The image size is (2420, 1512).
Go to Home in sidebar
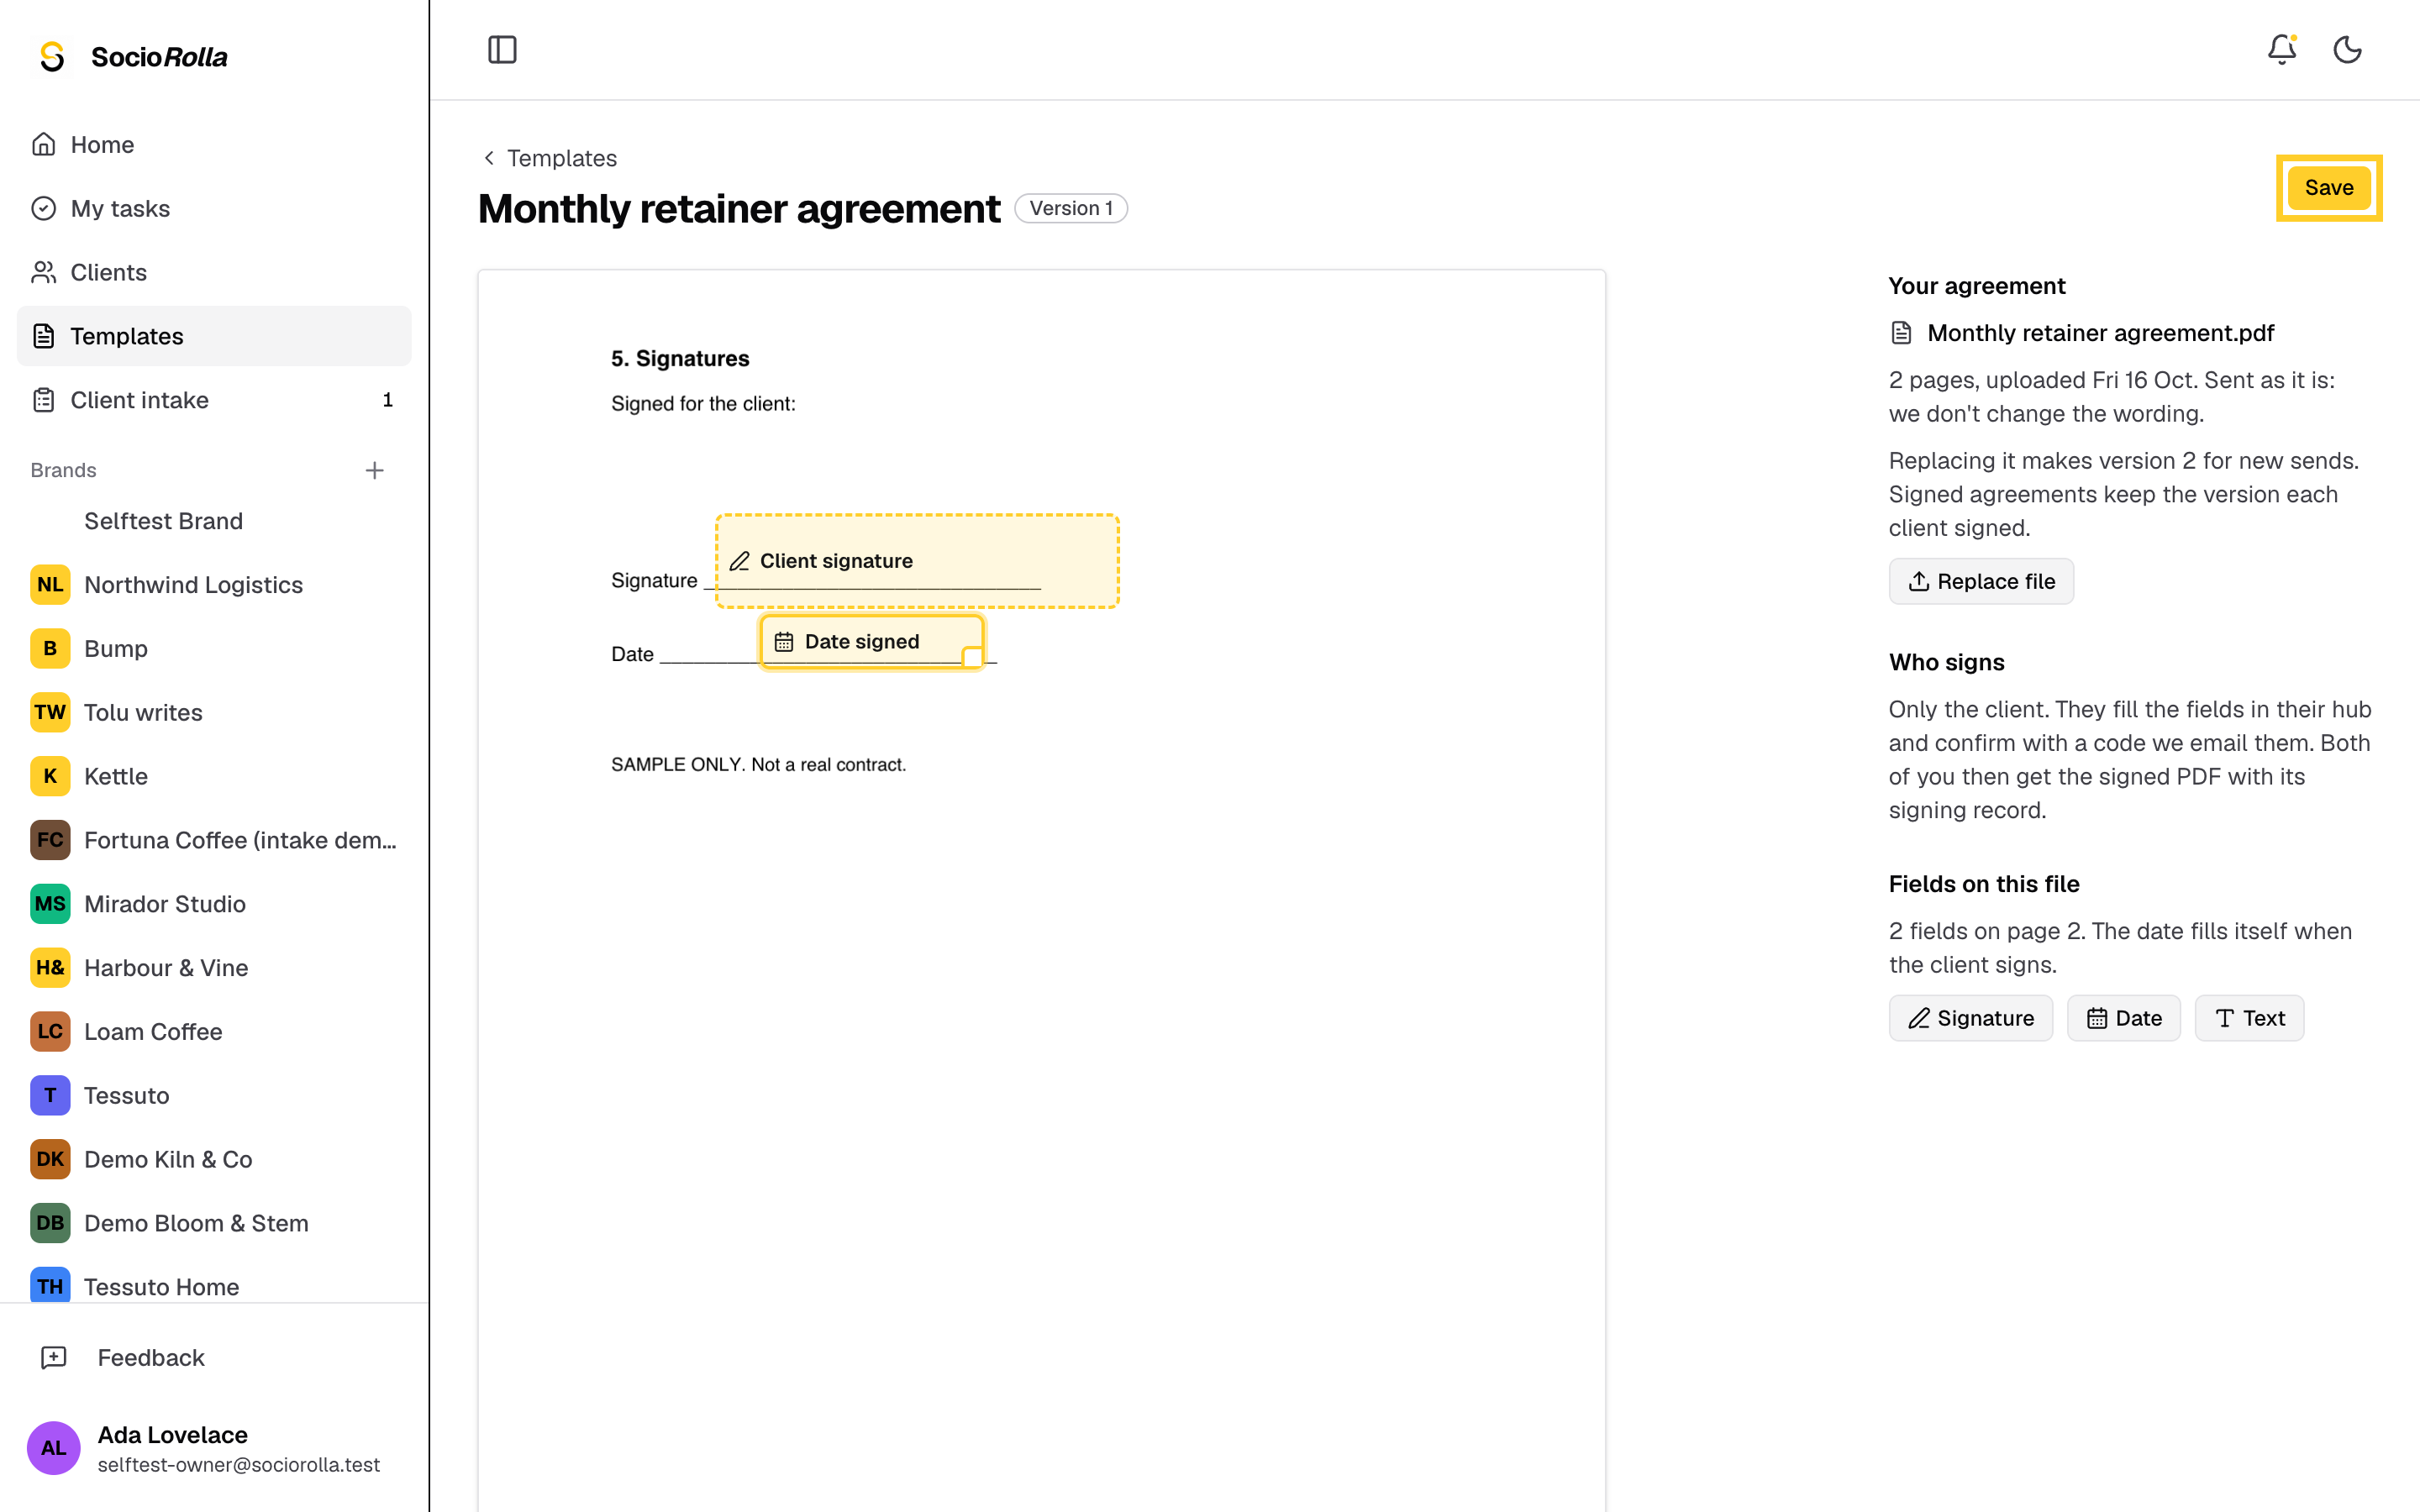pos(214,145)
